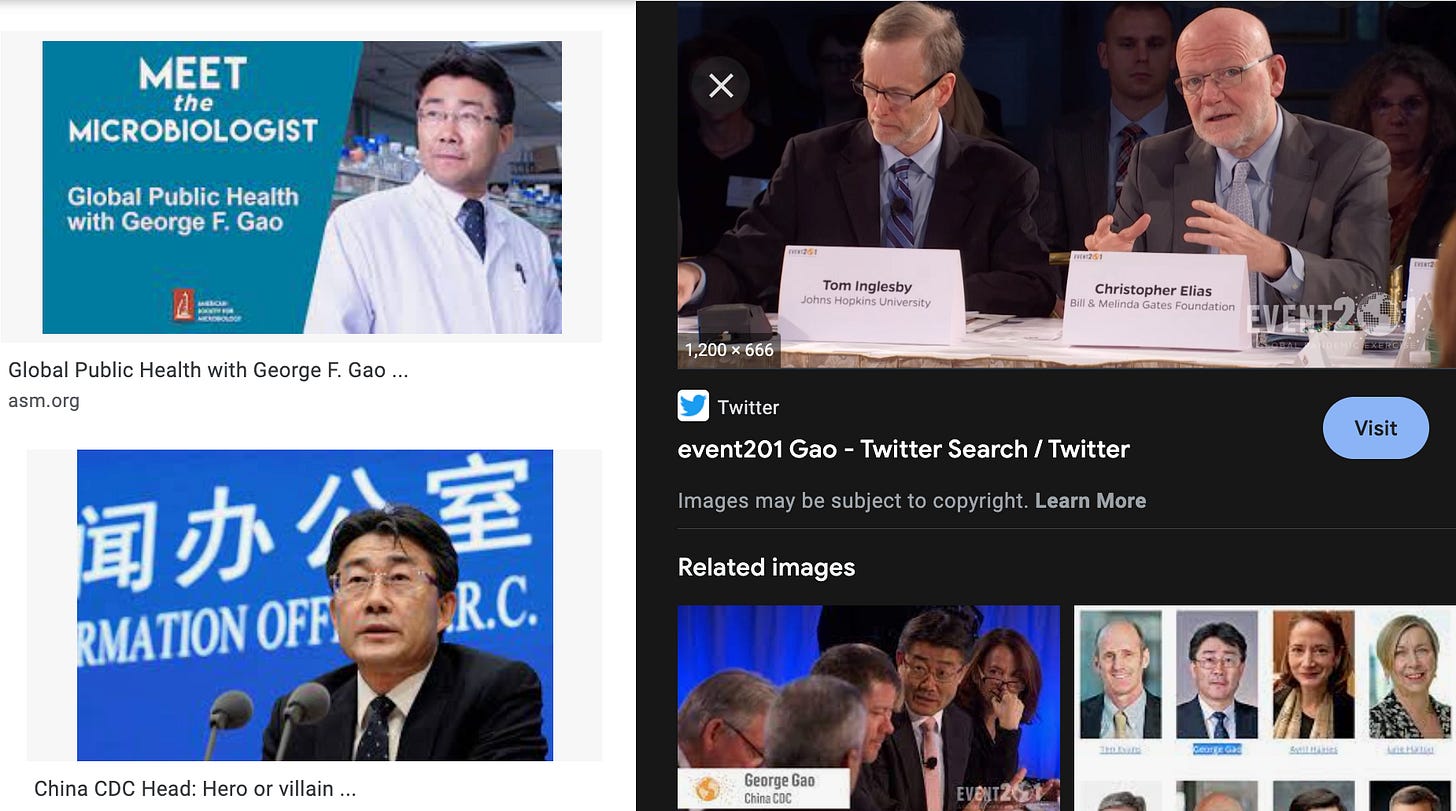Click the blue Visit button
This screenshot has width=1456, height=811.
pos(1375,428)
